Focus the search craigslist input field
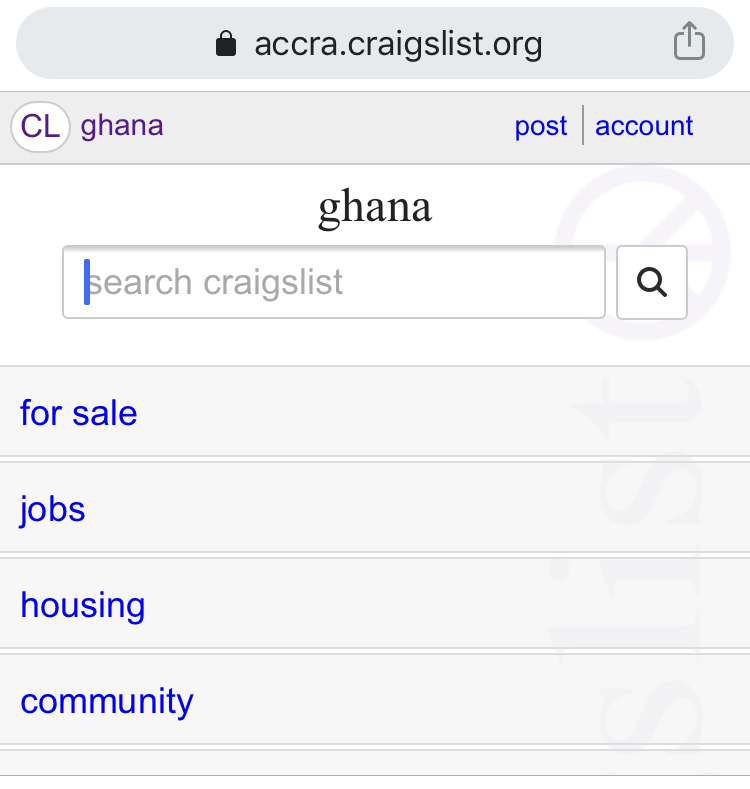This screenshot has height=789, width=750. click(x=334, y=283)
